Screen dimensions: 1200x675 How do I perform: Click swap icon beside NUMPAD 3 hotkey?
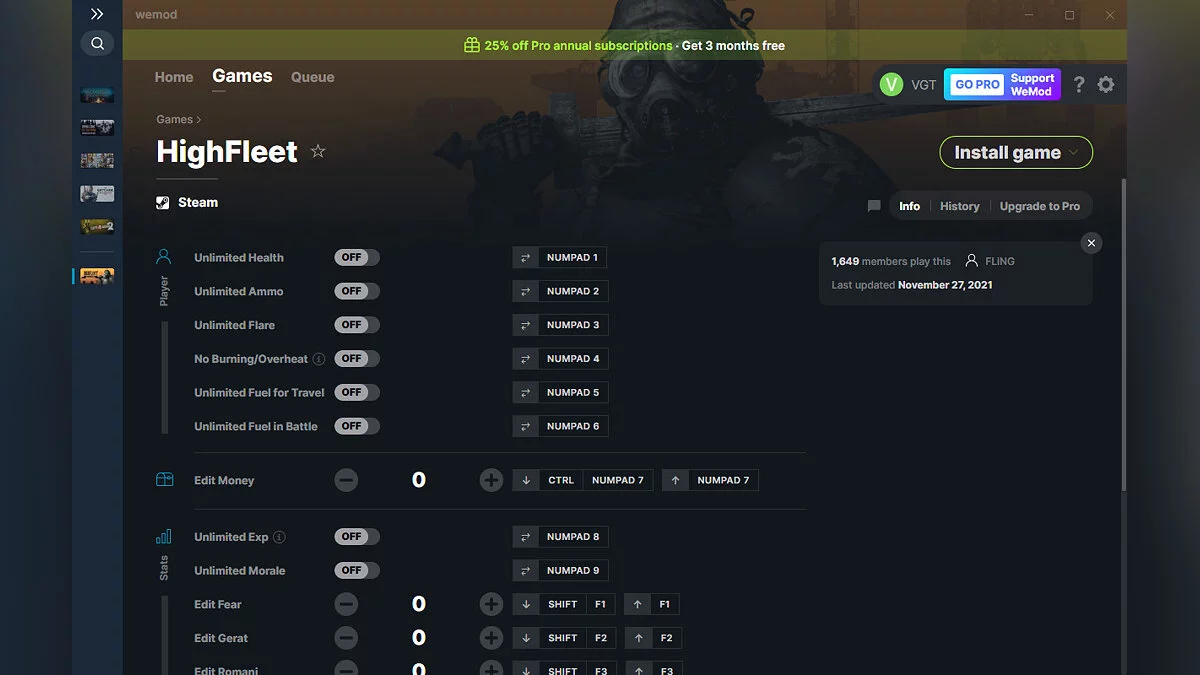(x=525, y=325)
